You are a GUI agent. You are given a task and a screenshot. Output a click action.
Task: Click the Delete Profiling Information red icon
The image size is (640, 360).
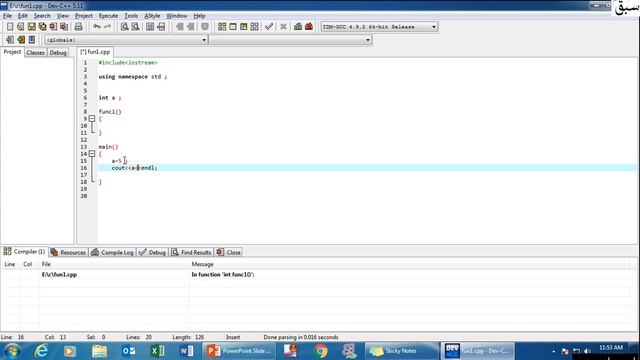click(x=309, y=27)
